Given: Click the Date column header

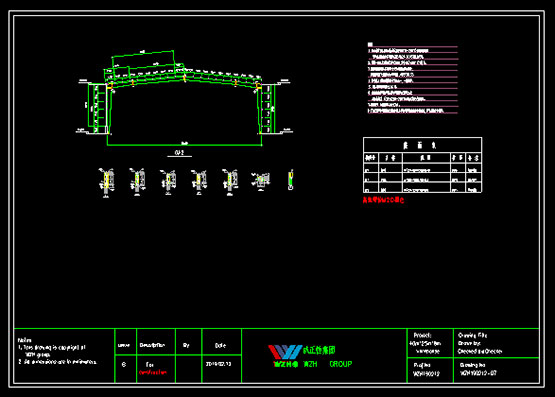Looking at the screenshot, I should [x=220, y=345].
